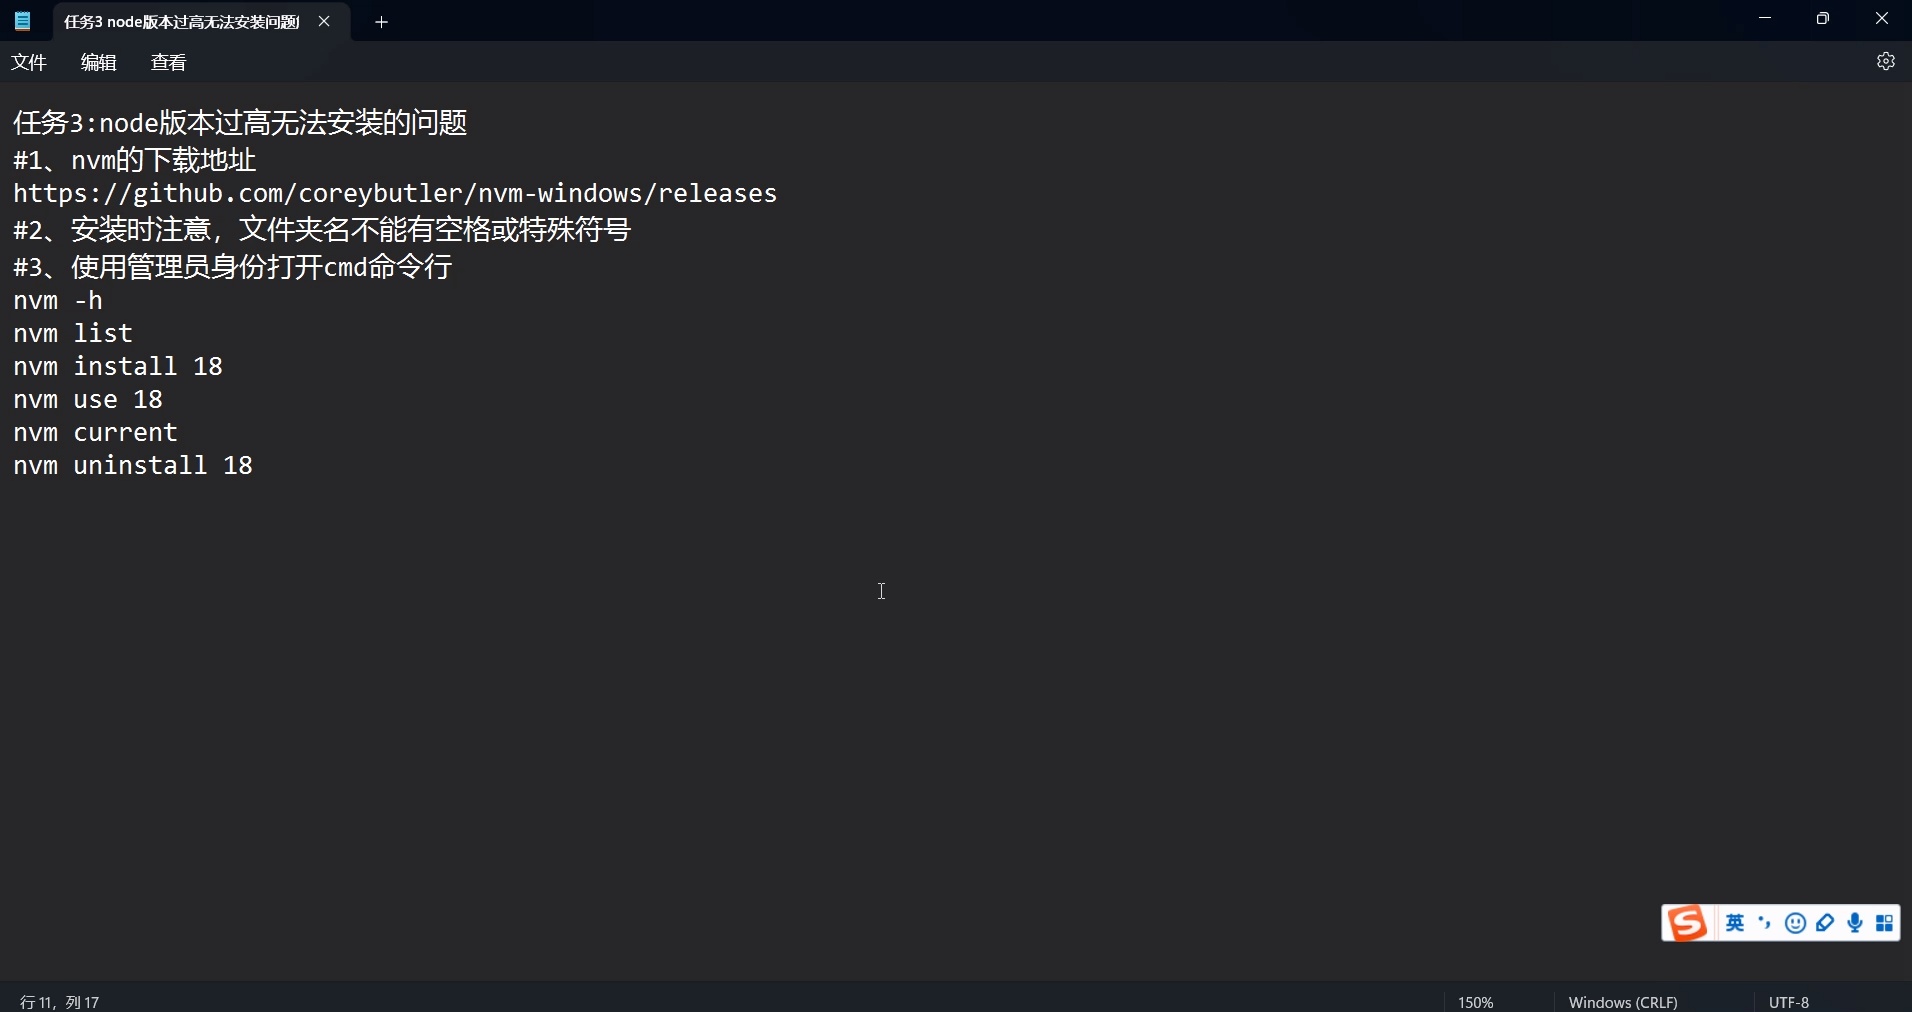Image resolution: width=1912 pixels, height=1012 pixels.
Task: Open the 查看 menu
Action: point(168,61)
